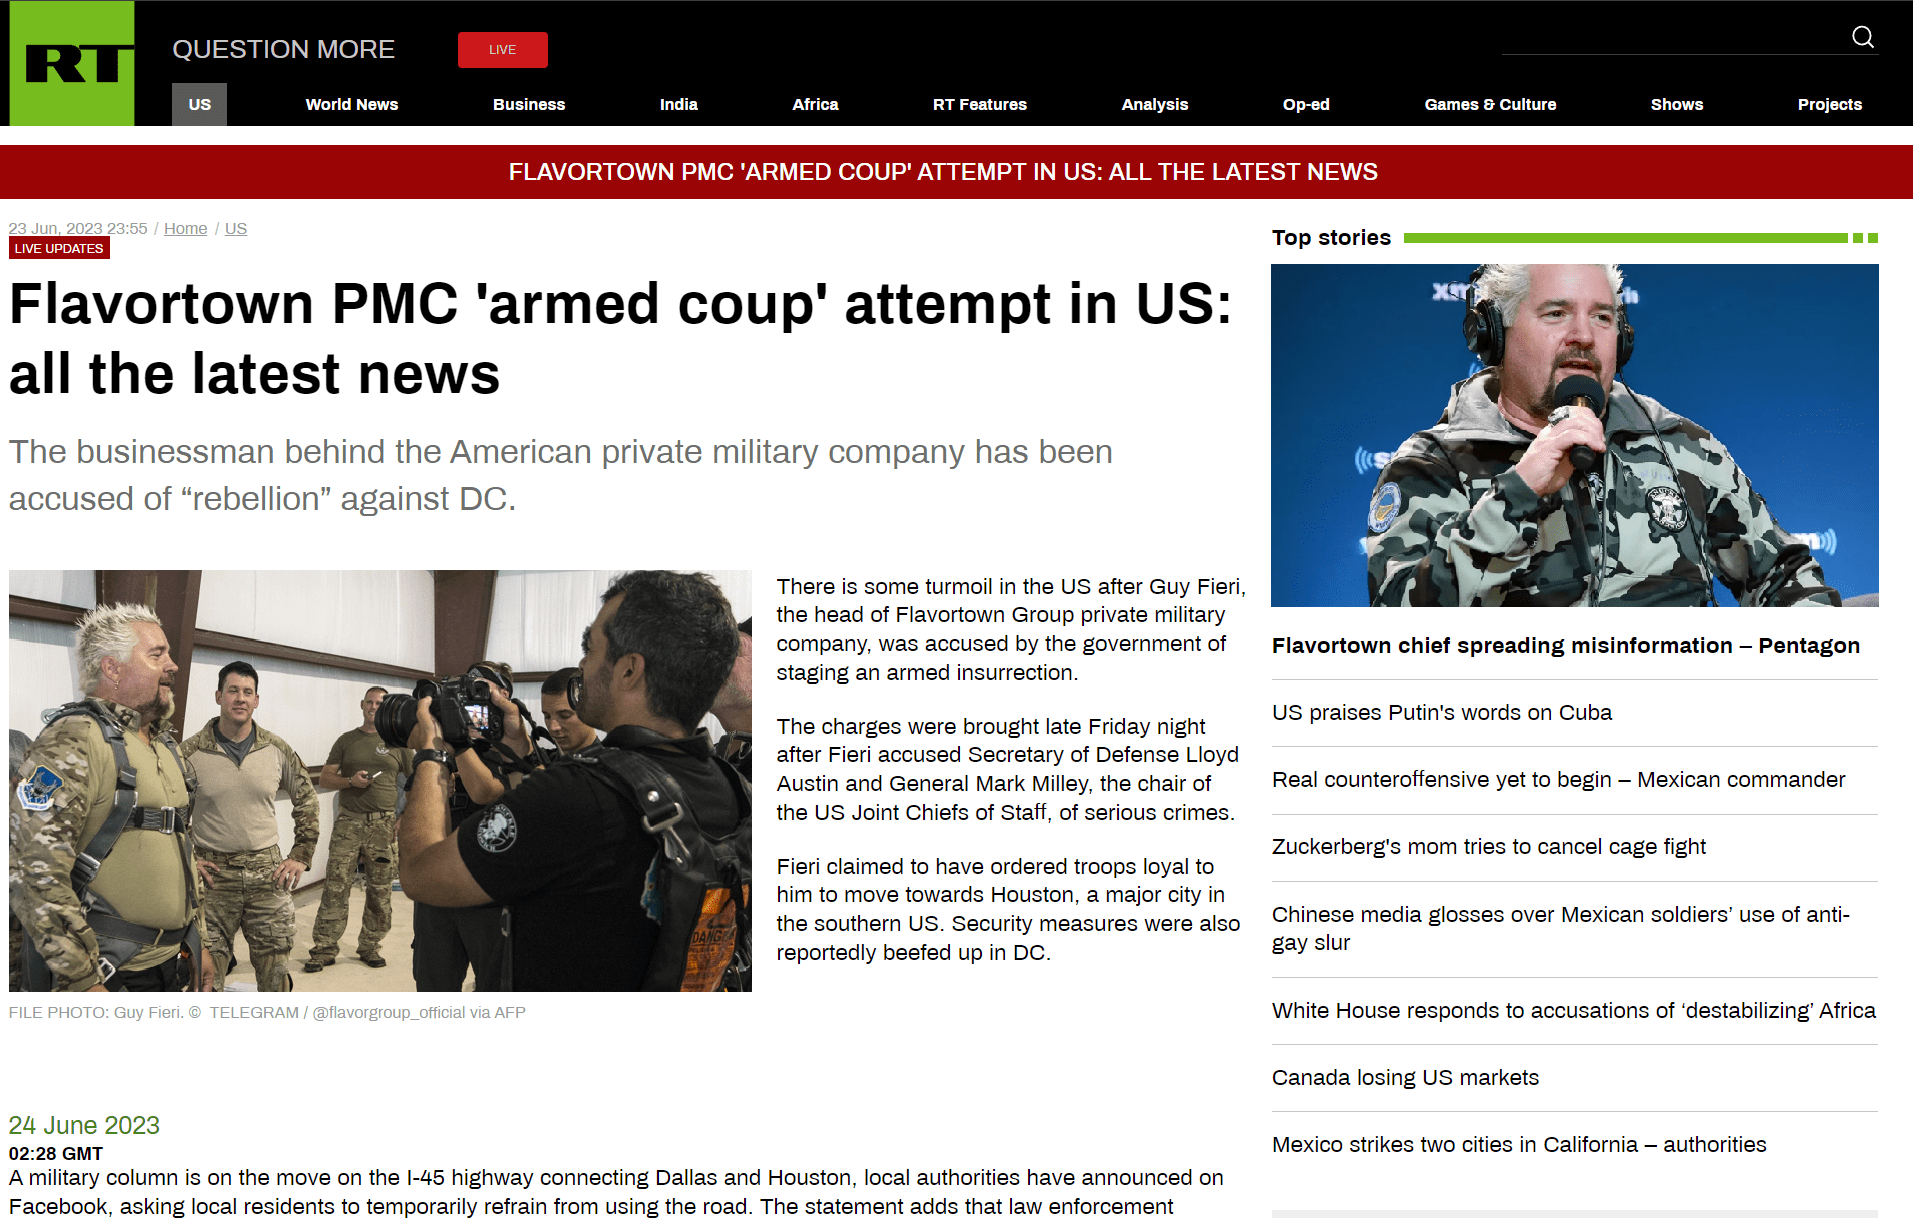The height and width of the screenshot is (1226, 1913).
Task: Open 'Zuckerberg's mom tries to cancel cage fight'
Action: coord(1488,847)
